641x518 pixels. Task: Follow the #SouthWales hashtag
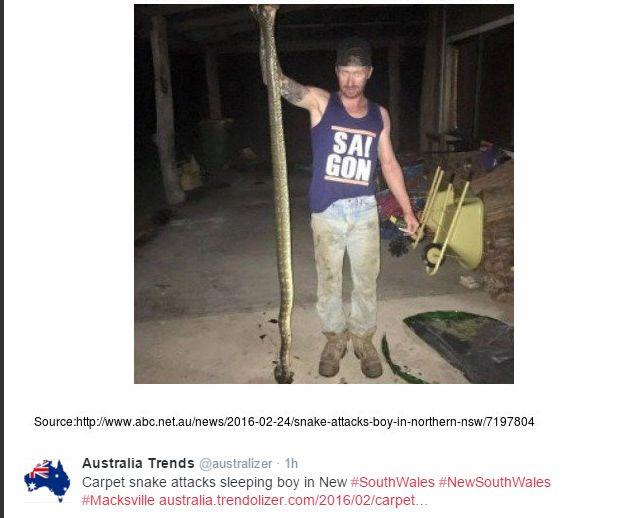click(393, 482)
